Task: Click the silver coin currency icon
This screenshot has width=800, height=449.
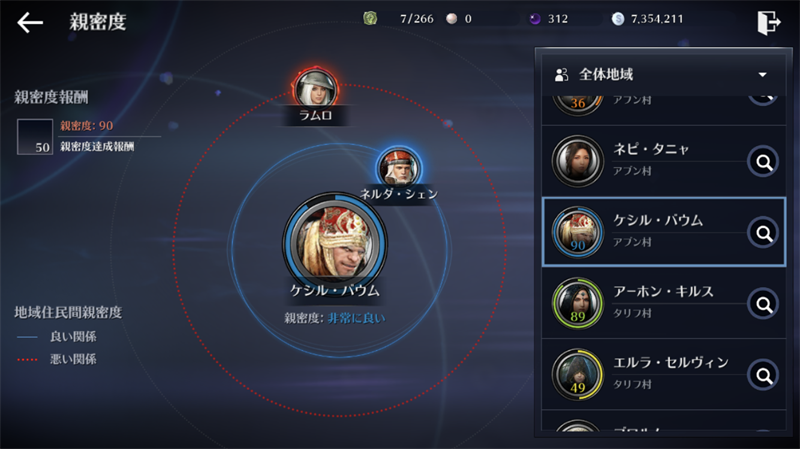Action: click(617, 19)
